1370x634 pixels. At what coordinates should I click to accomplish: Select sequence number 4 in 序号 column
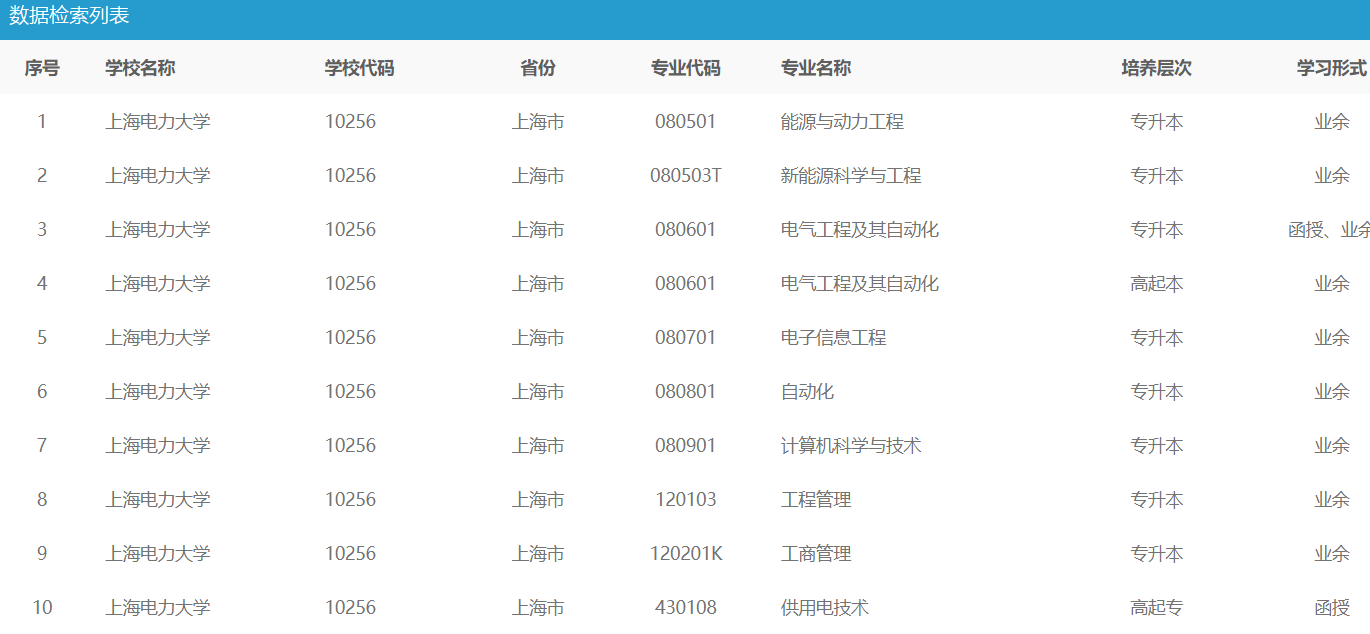pyautogui.click(x=42, y=284)
